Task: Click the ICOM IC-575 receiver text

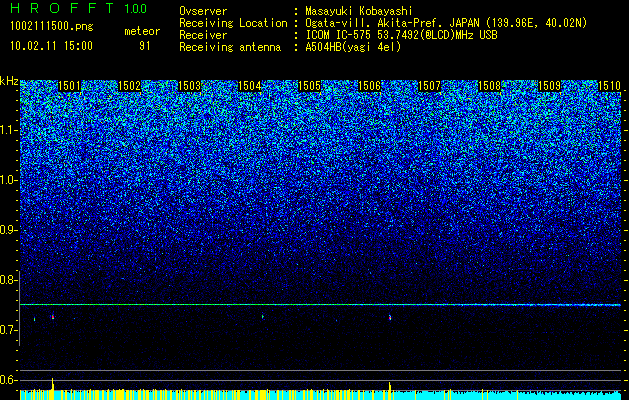Action: coord(401,35)
